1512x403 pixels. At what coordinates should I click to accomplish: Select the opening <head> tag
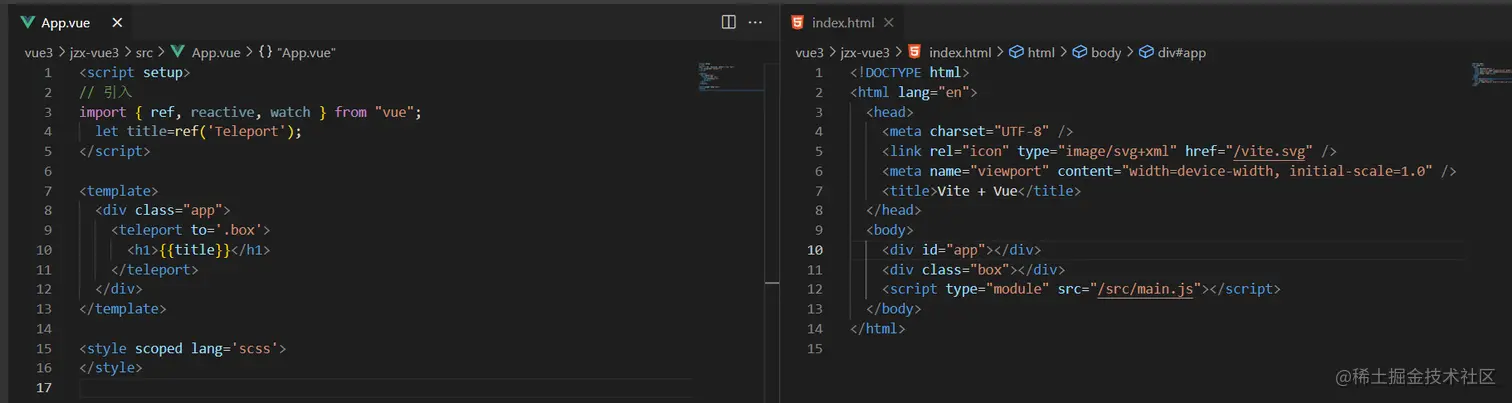tap(889, 112)
